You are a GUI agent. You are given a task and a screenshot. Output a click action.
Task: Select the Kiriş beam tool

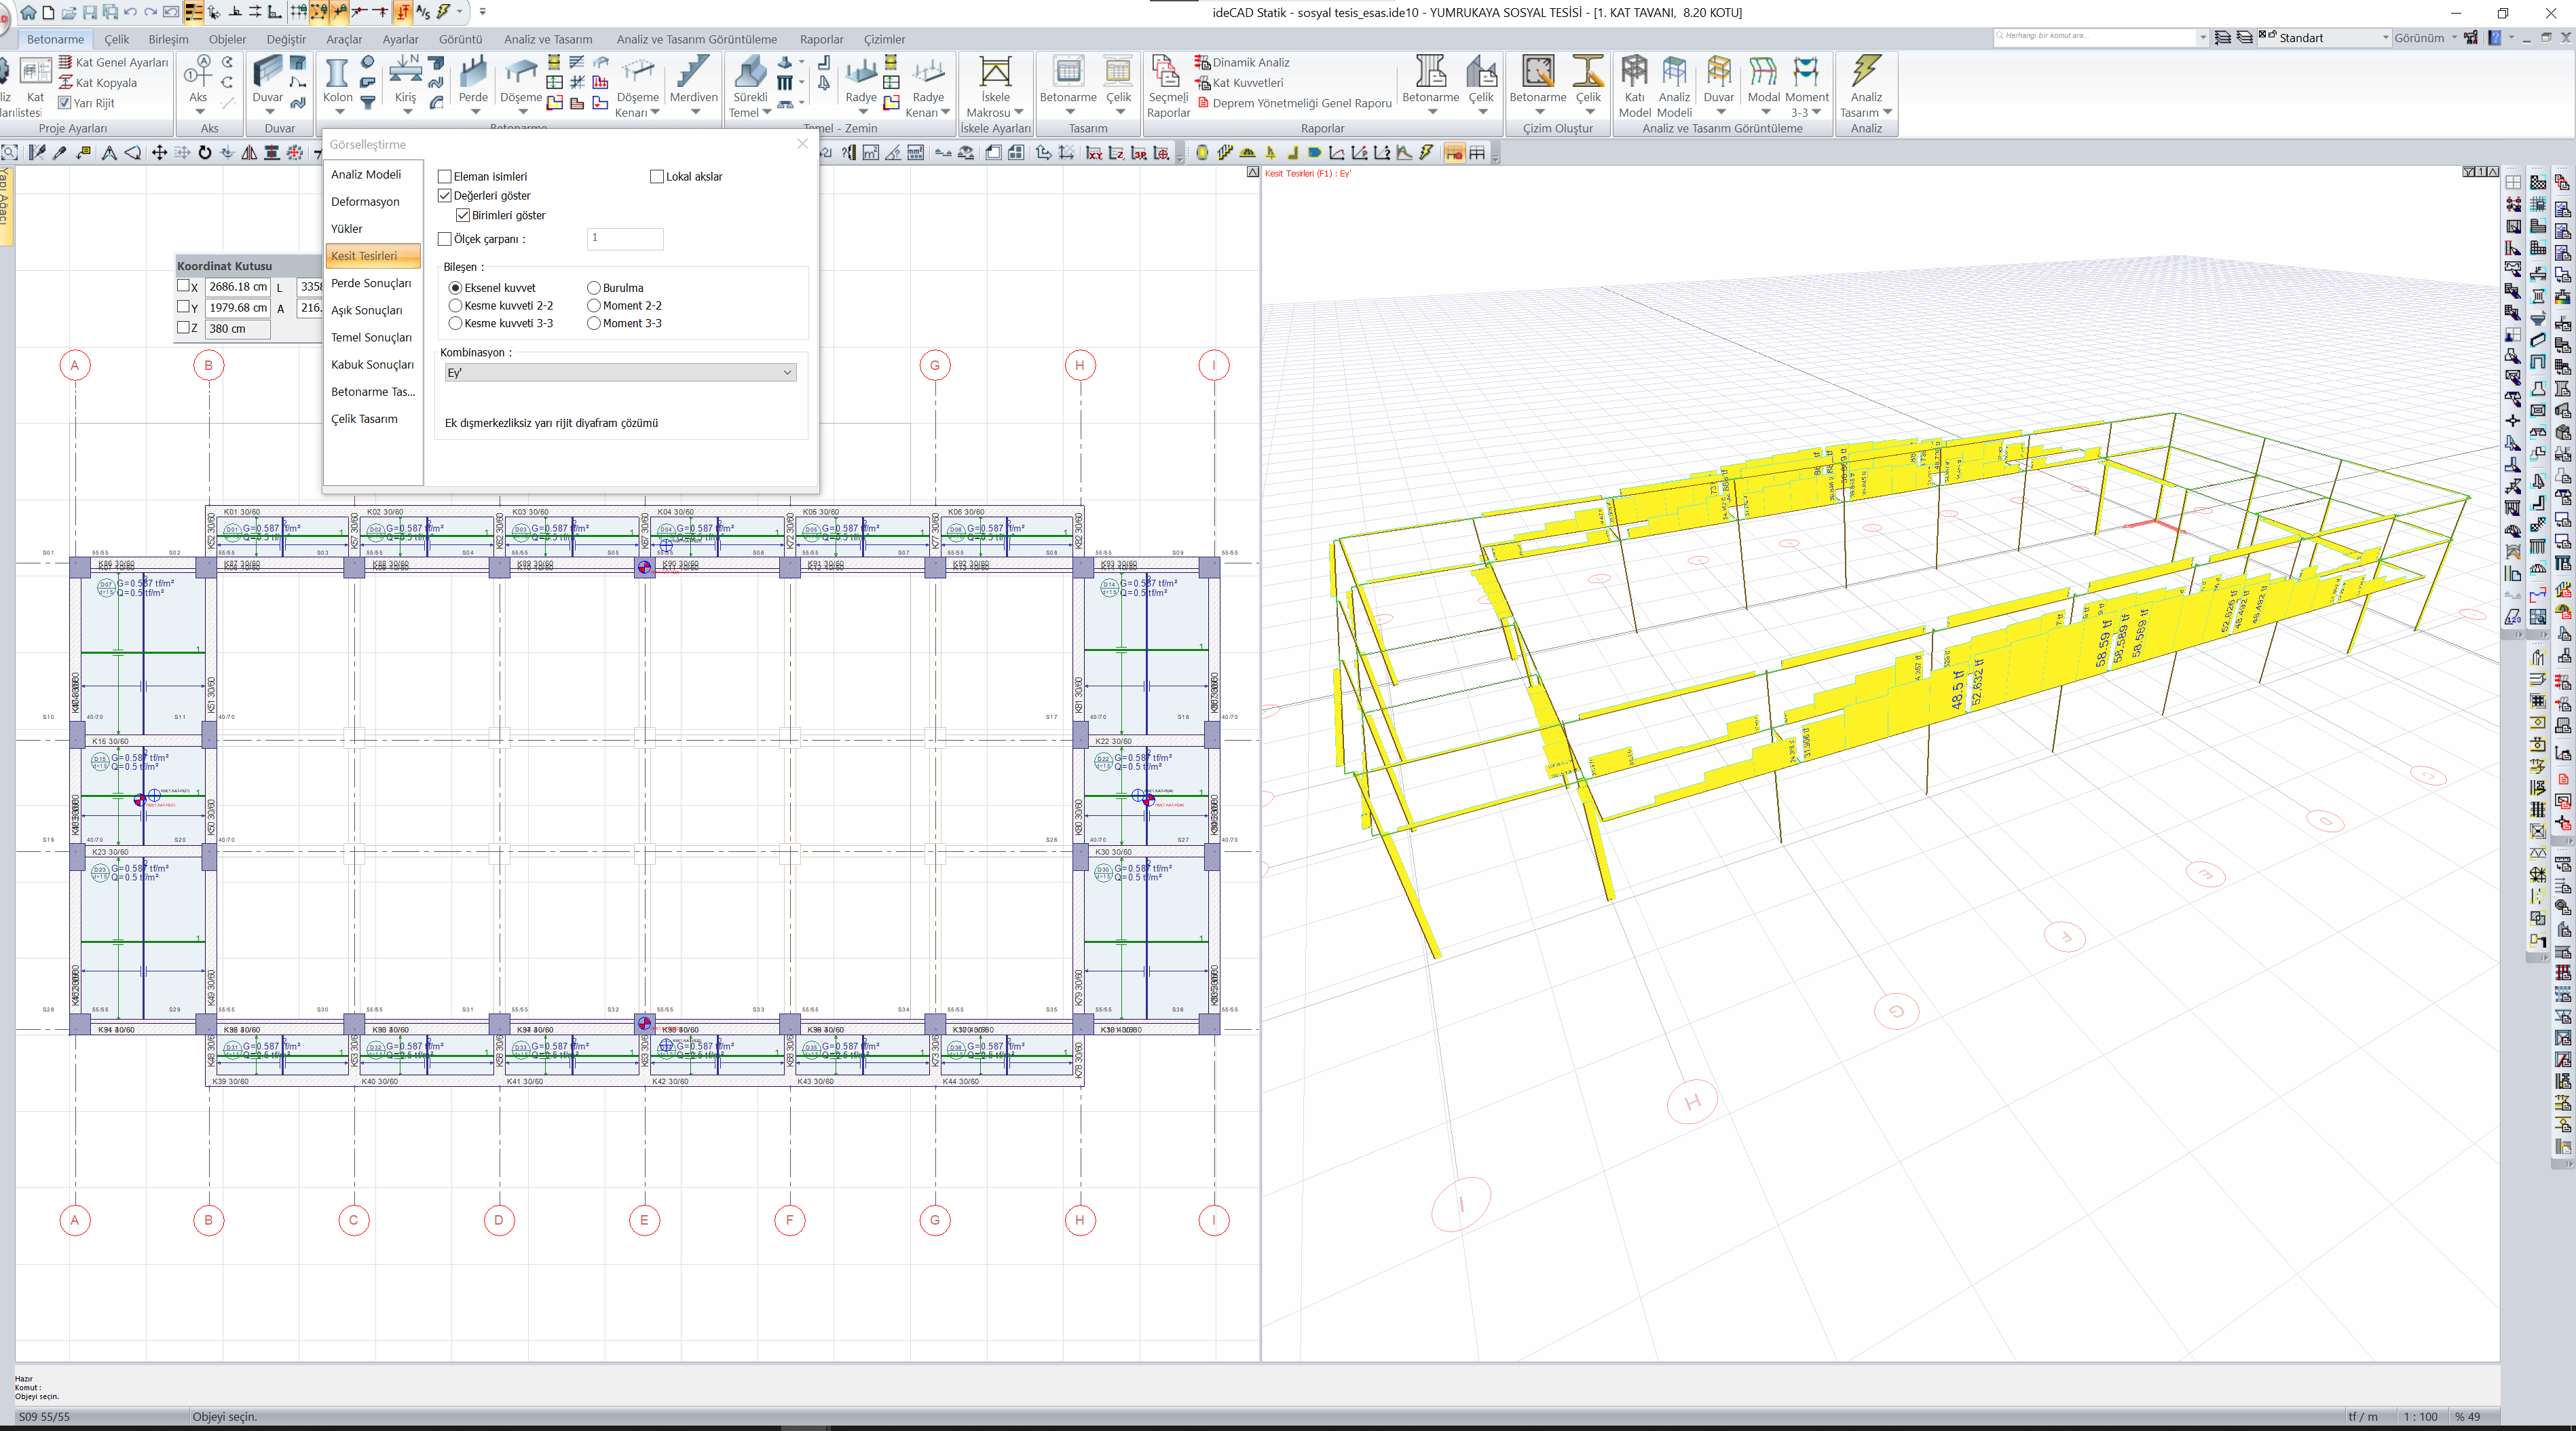coord(405,79)
